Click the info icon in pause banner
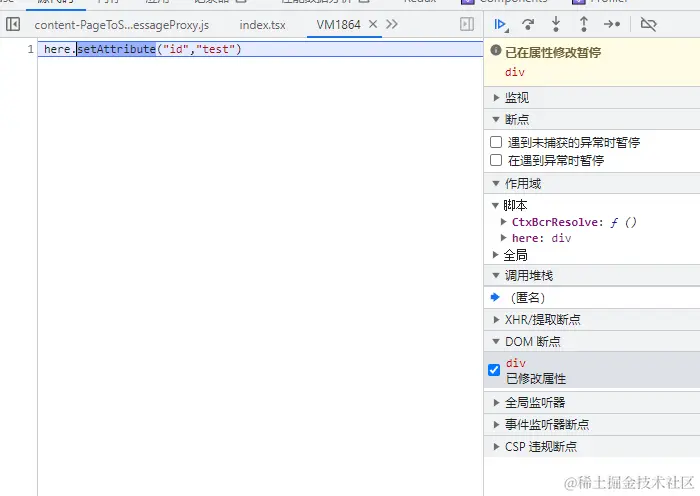700x496 pixels. 496,50
